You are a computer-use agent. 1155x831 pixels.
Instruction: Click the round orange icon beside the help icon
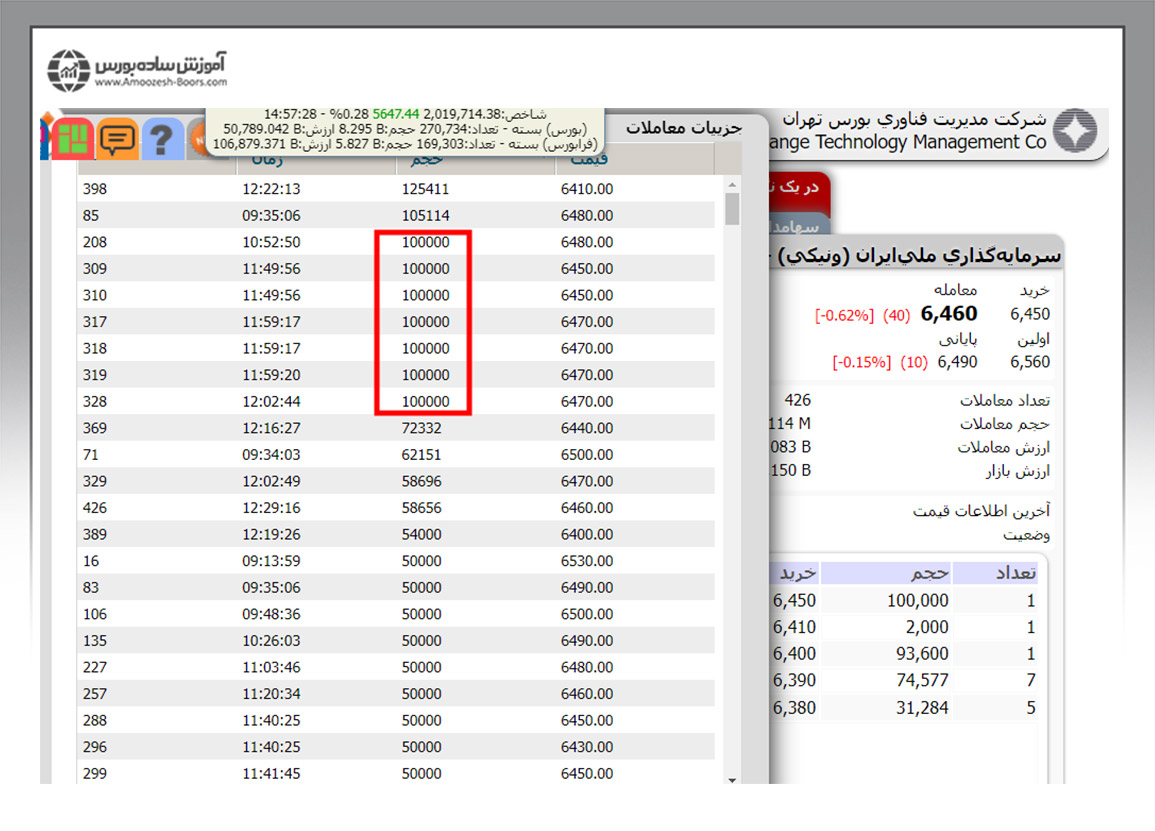point(196,138)
